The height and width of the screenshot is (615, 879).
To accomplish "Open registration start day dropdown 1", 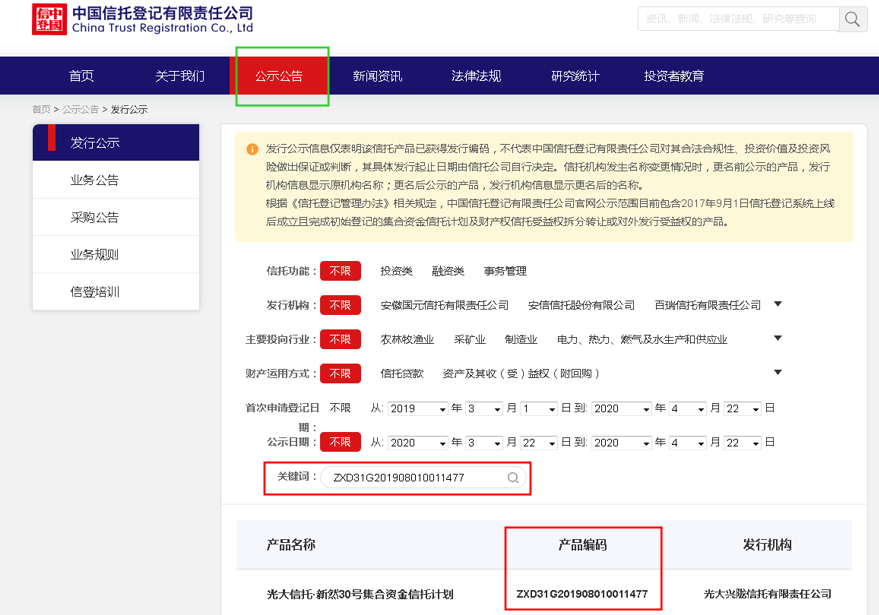I will click(538, 409).
